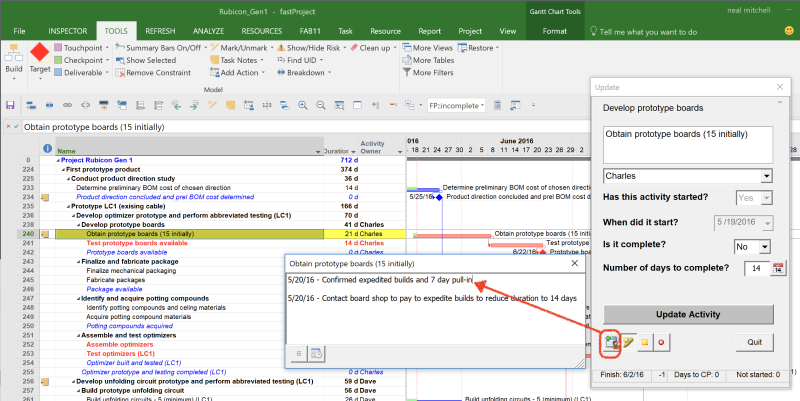Click the task name box in Update dialog

coord(688,145)
